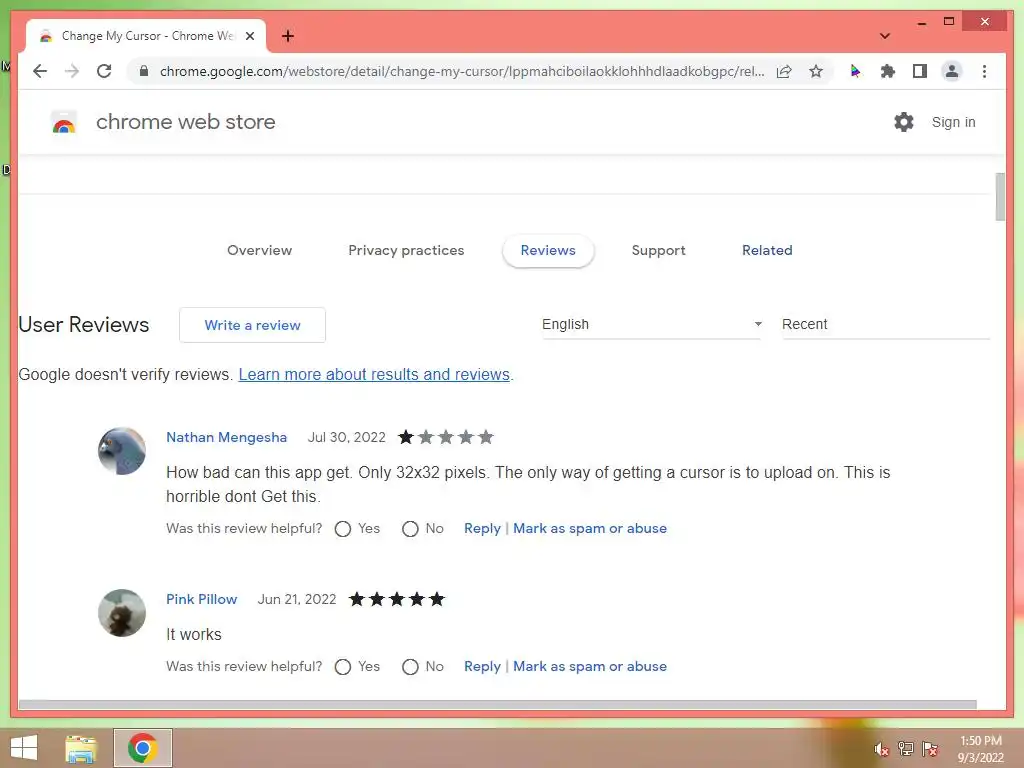Reload the current page
Screen dimensions: 1024x768
[104, 71]
